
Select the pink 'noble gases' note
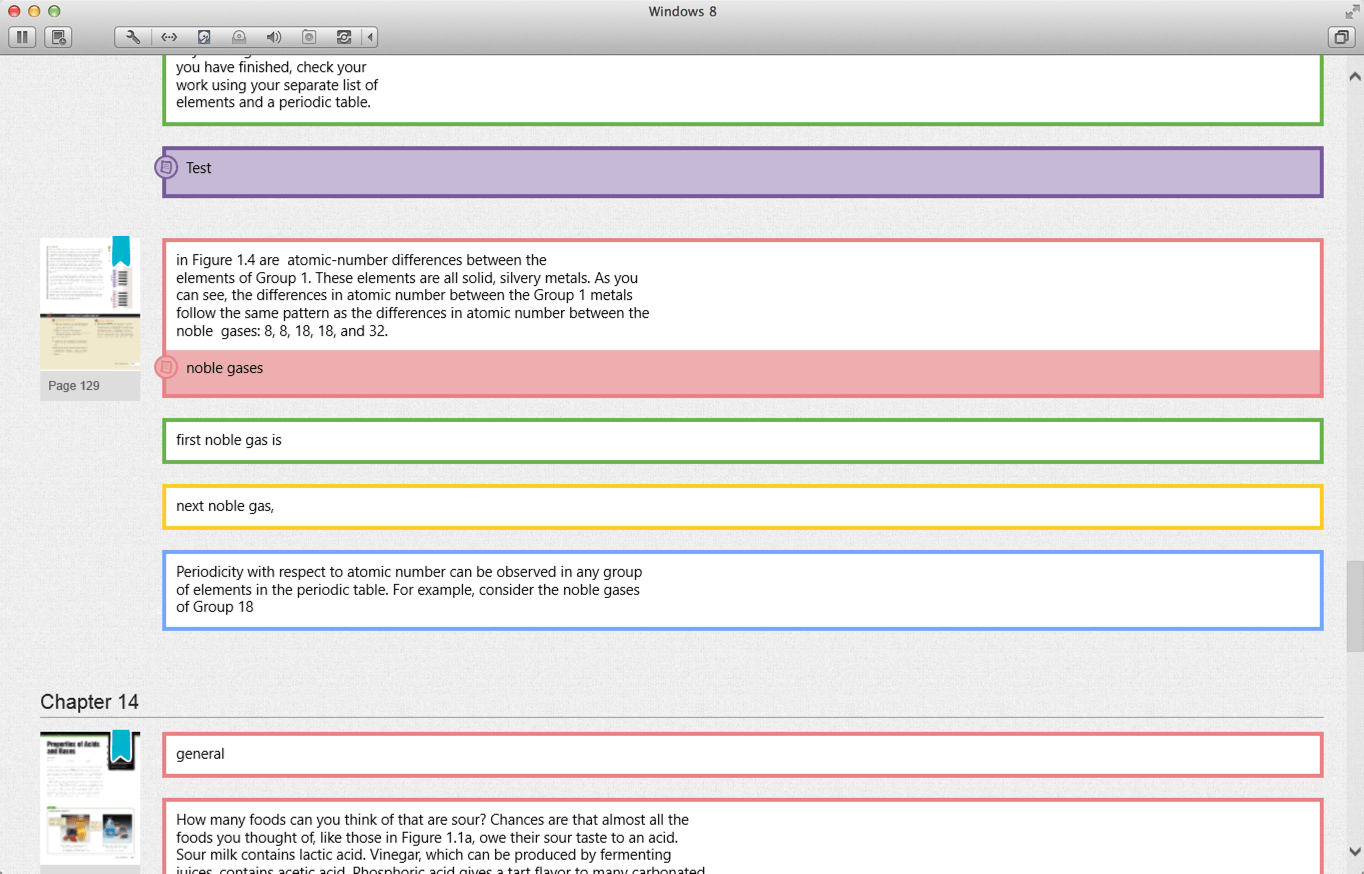743,372
